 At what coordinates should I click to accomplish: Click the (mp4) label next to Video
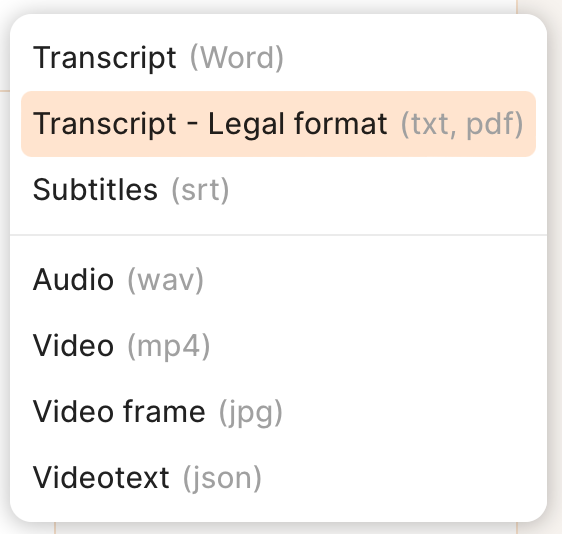pos(168,347)
